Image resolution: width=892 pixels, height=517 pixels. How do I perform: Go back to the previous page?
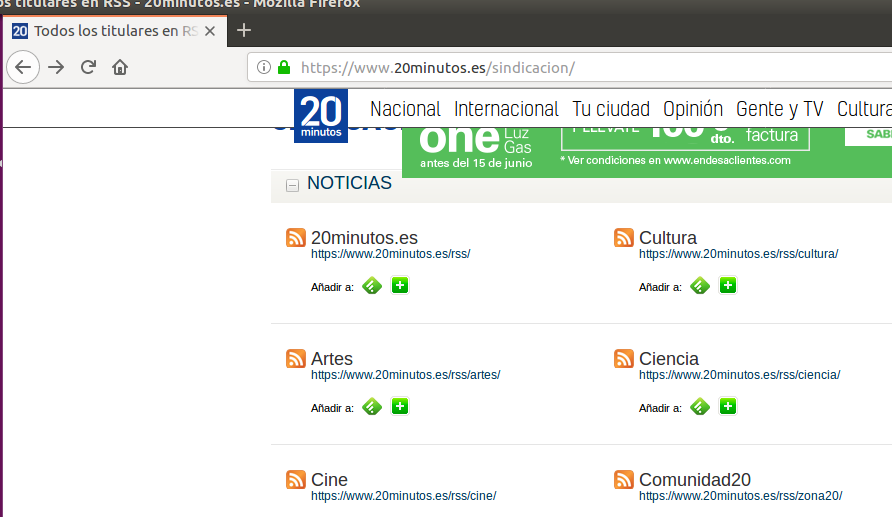coord(23,67)
